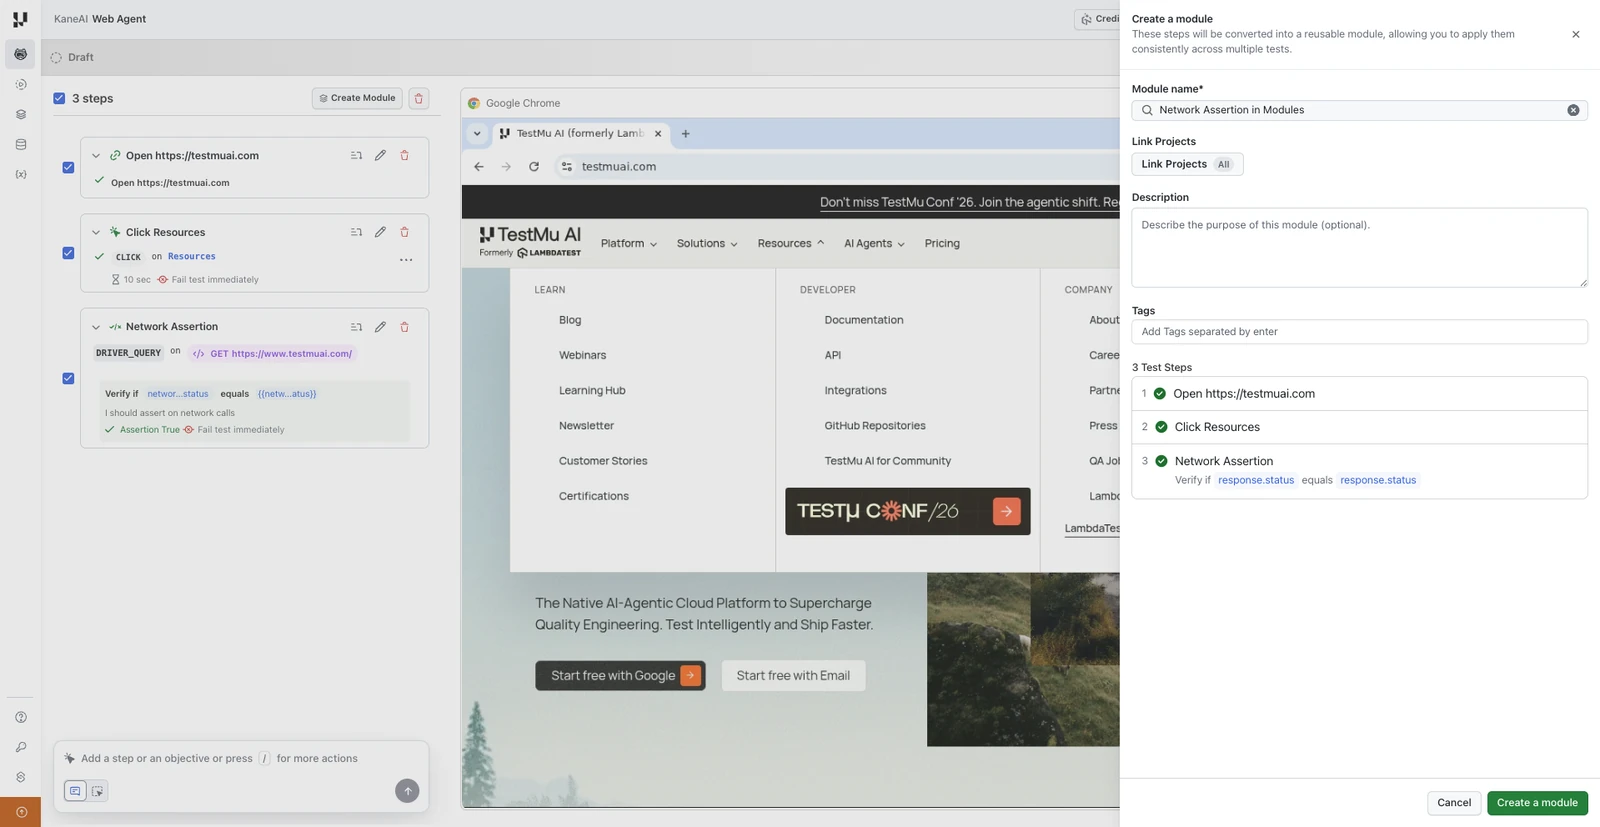1600x827 pixels.
Task: Close the Create a module panel
Action: pyautogui.click(x=1576, y=34)
